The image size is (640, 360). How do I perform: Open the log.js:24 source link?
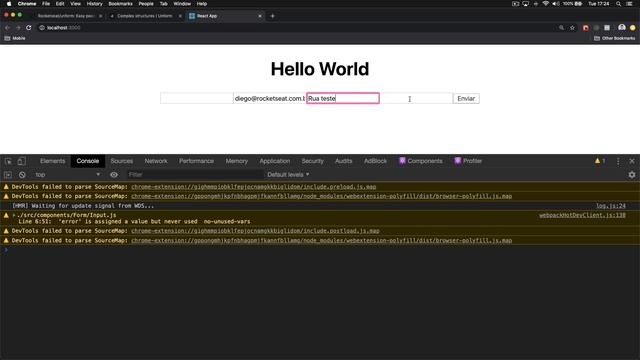(x=611, y=206)
